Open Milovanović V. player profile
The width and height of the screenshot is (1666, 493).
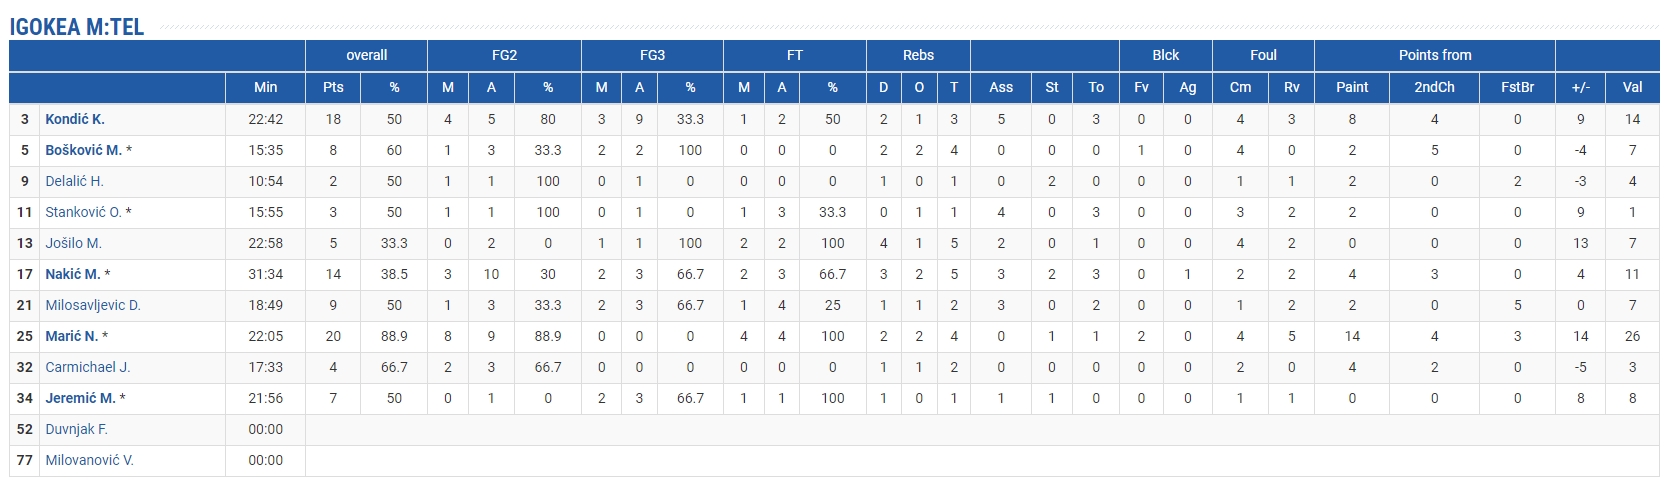pos(89,460)
